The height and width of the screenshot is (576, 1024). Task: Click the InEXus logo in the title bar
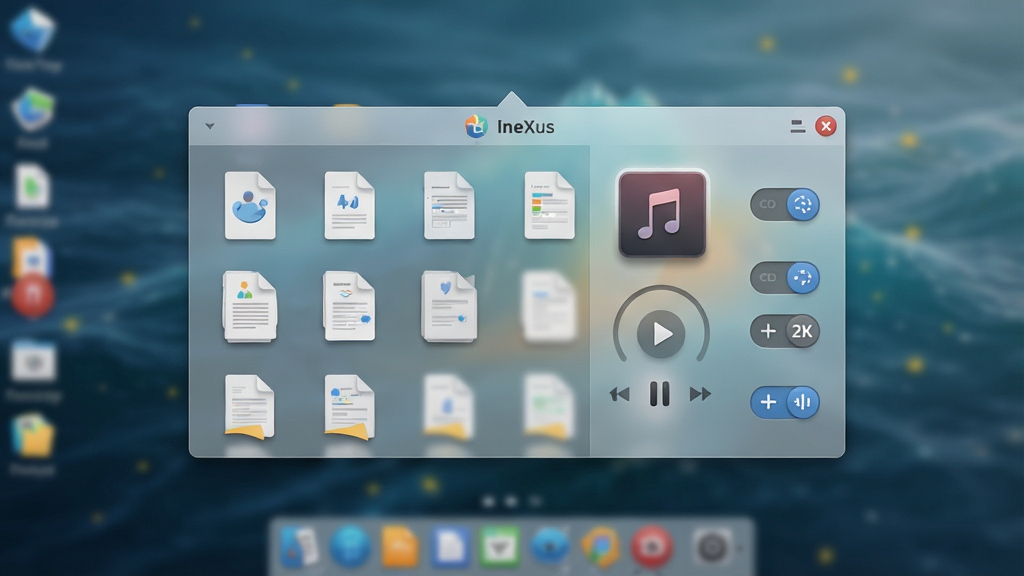tap(476, 126)
